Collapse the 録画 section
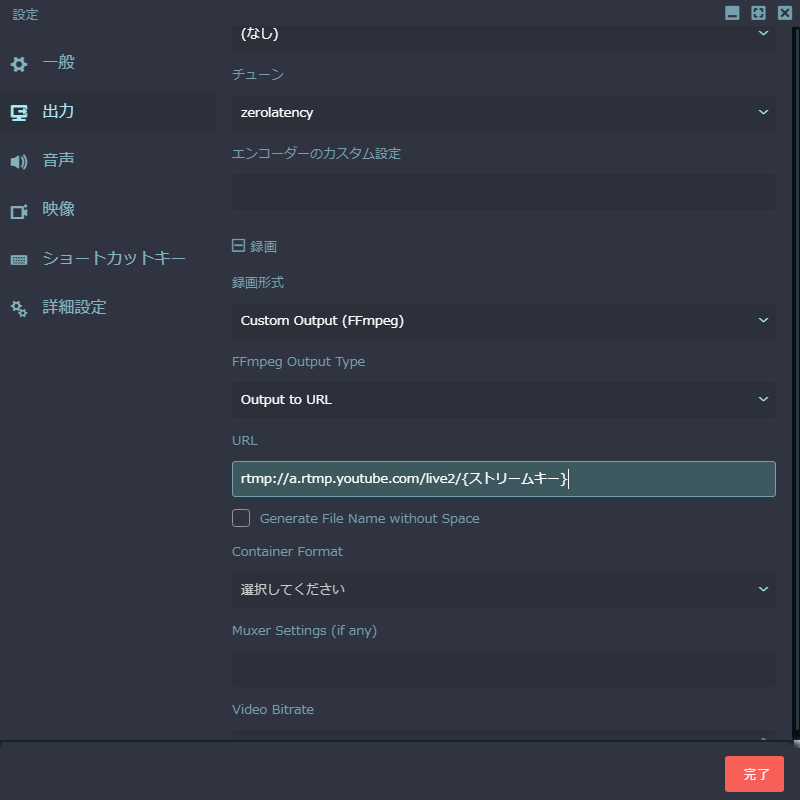The height and width of the screenshot is (800, 800). pyautogui.click(x=238, y=246)
